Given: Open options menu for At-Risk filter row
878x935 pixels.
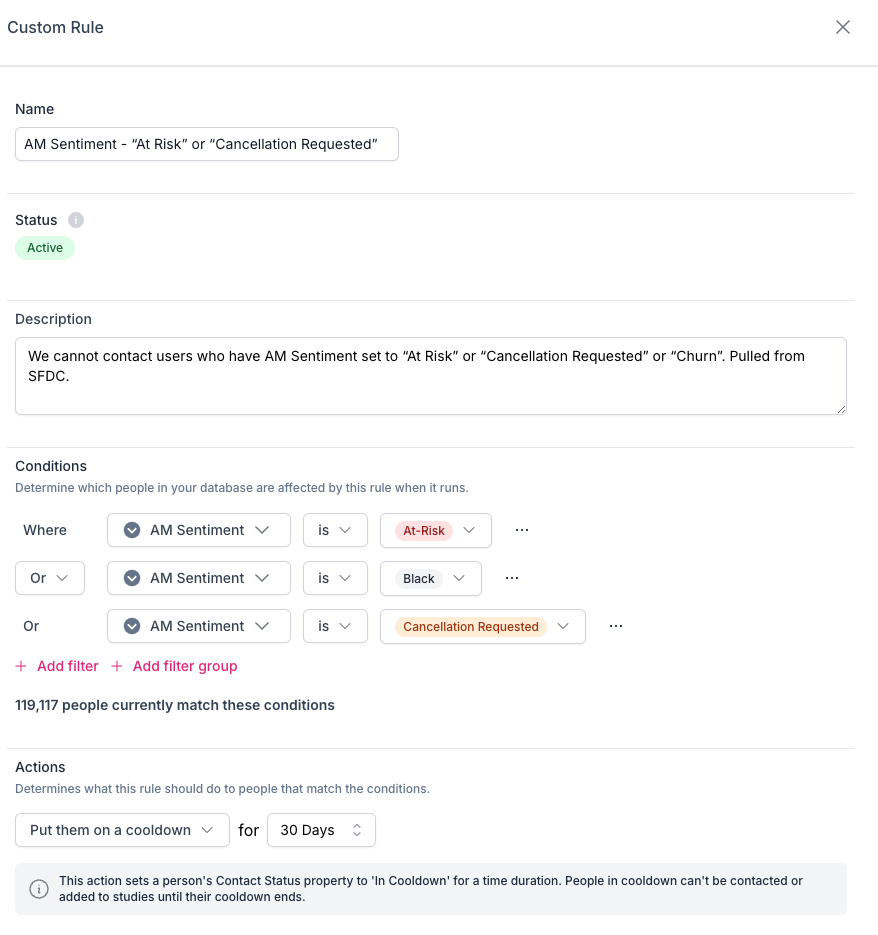Looking at the screenshot, I should click(x=521, y=530).
